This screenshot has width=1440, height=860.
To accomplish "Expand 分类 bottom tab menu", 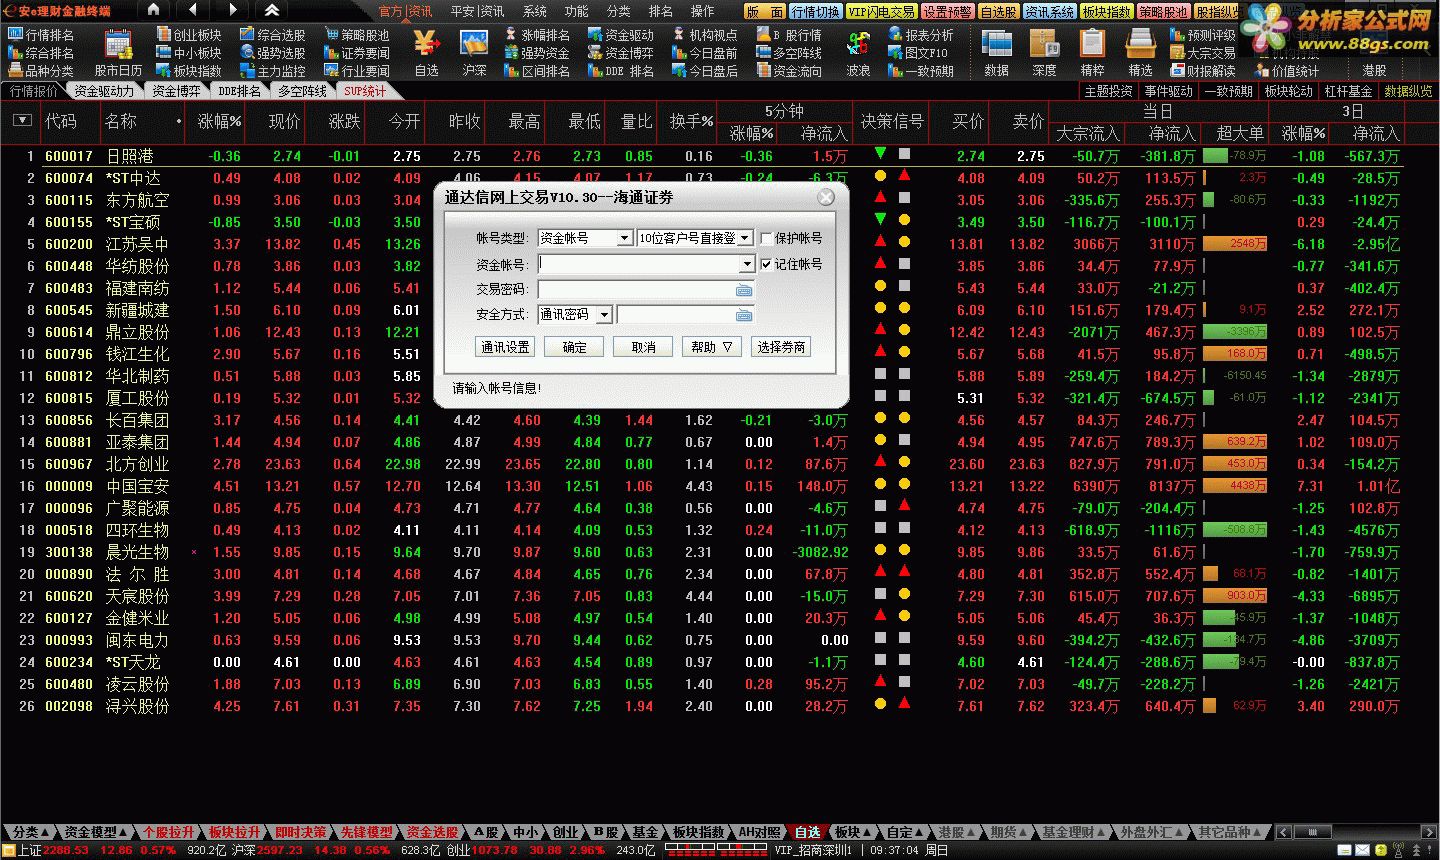I will click(x=30, y=832).
